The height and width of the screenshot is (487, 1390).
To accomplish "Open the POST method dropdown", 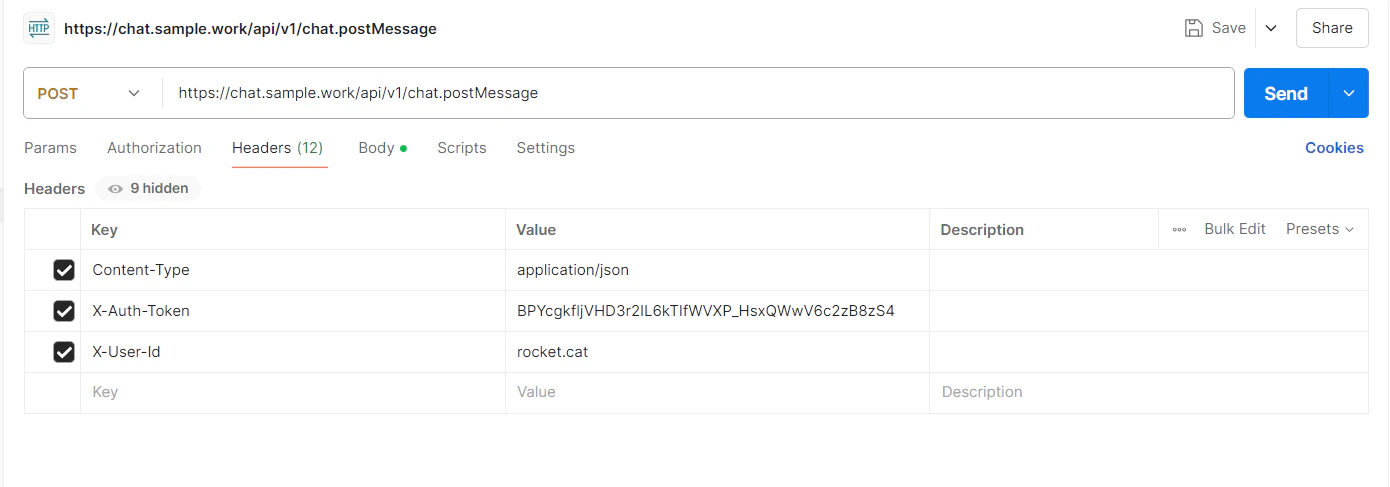I will point(92,93).
